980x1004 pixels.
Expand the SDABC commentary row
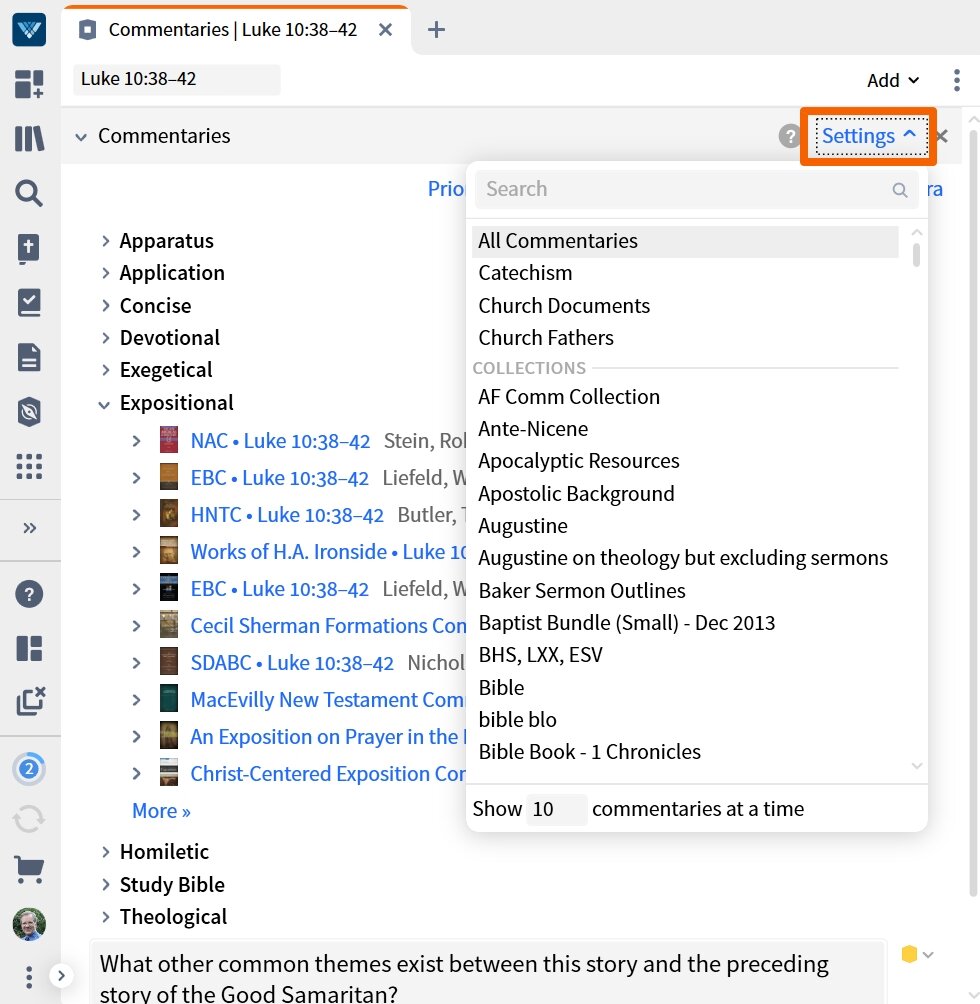coord(136,663)
